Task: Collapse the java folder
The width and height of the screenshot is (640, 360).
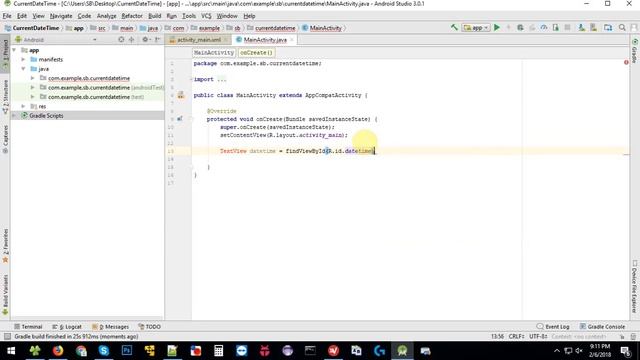Action: tap(24, 69)
